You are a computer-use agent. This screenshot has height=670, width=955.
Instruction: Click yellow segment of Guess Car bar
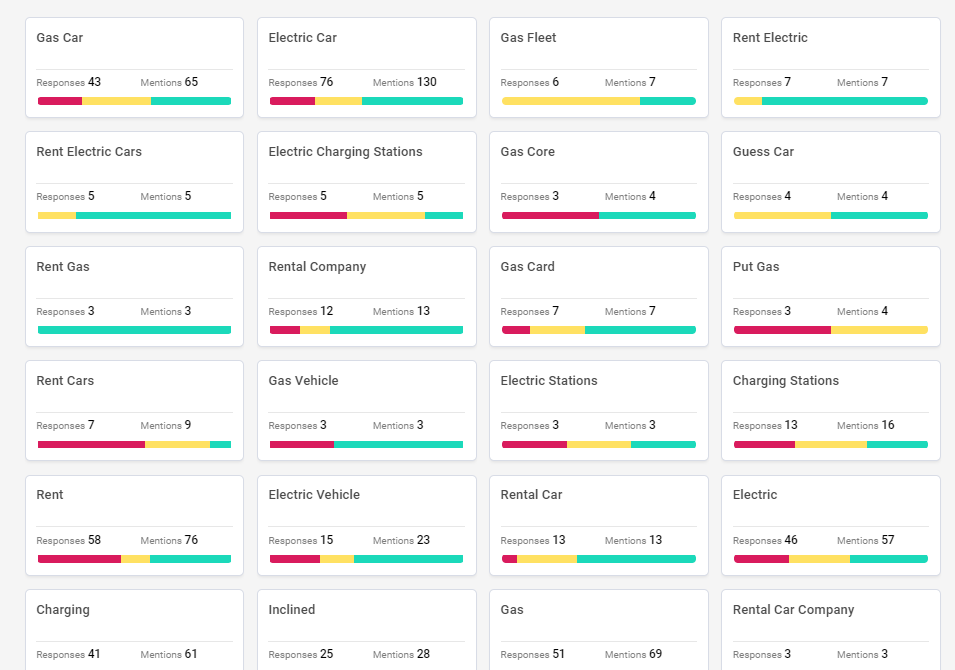(782, 215)
